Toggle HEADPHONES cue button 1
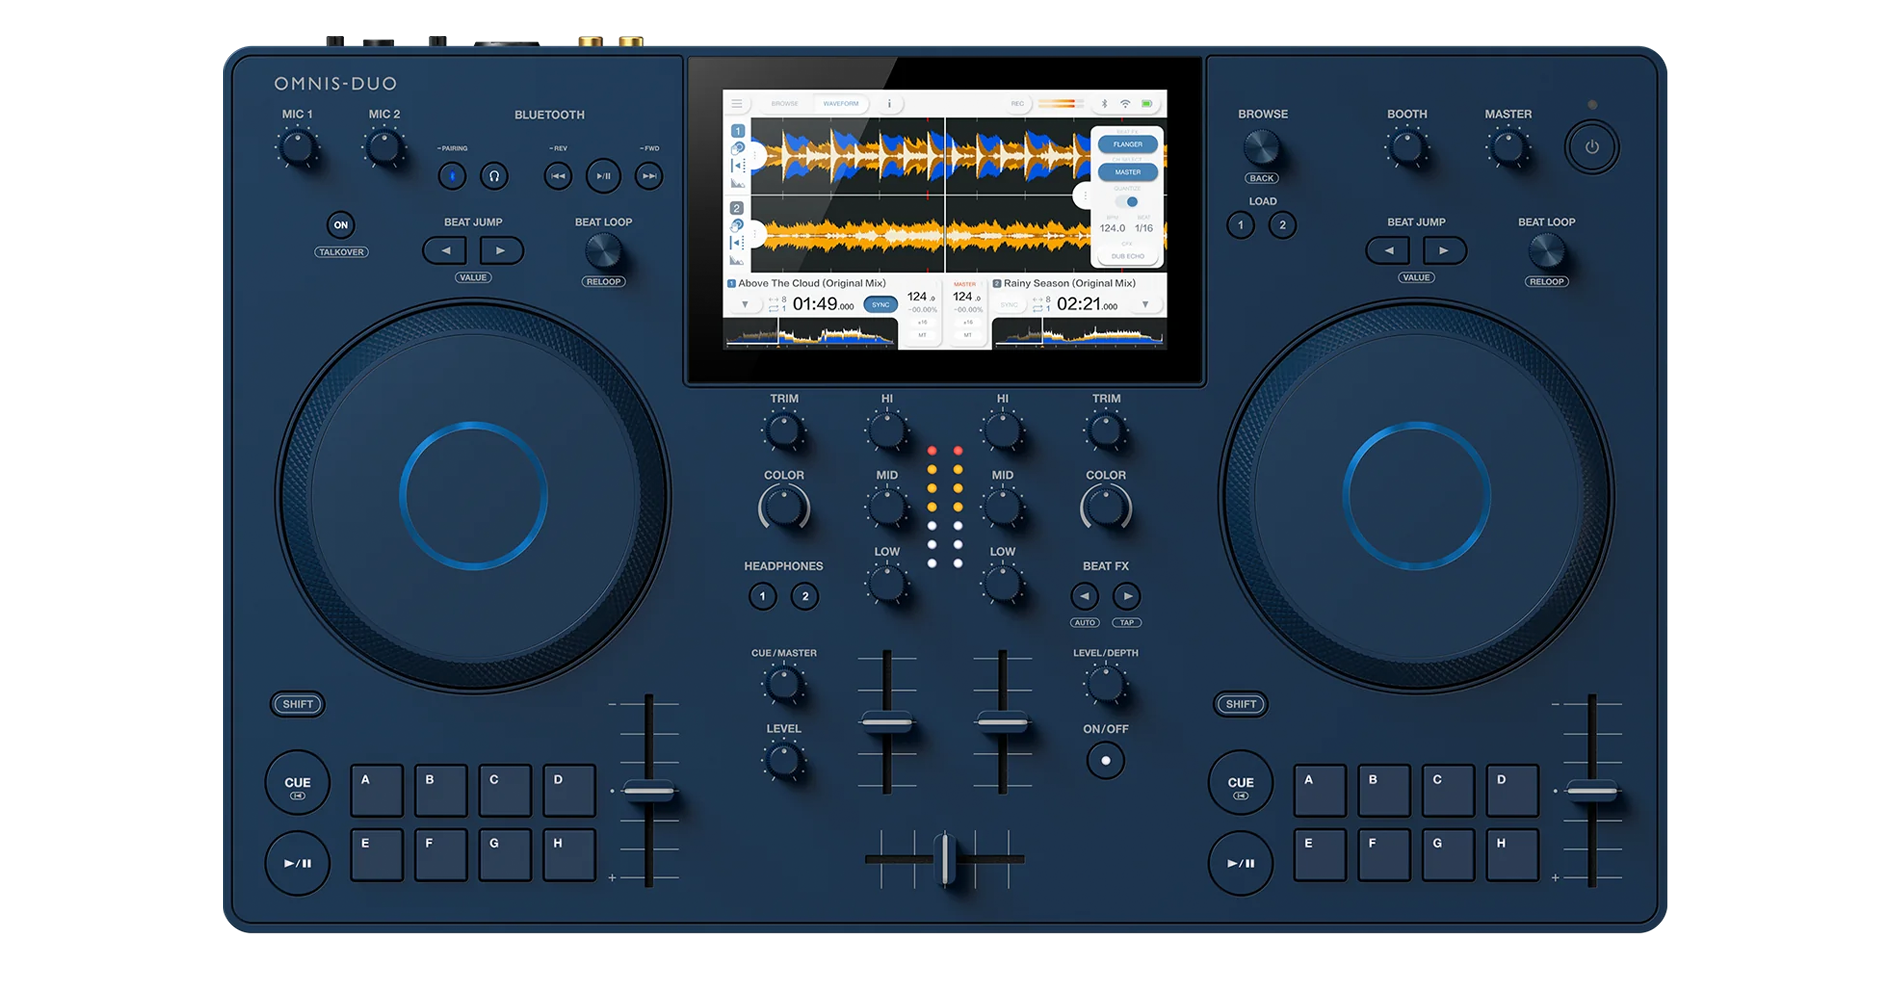 point(762,597)
